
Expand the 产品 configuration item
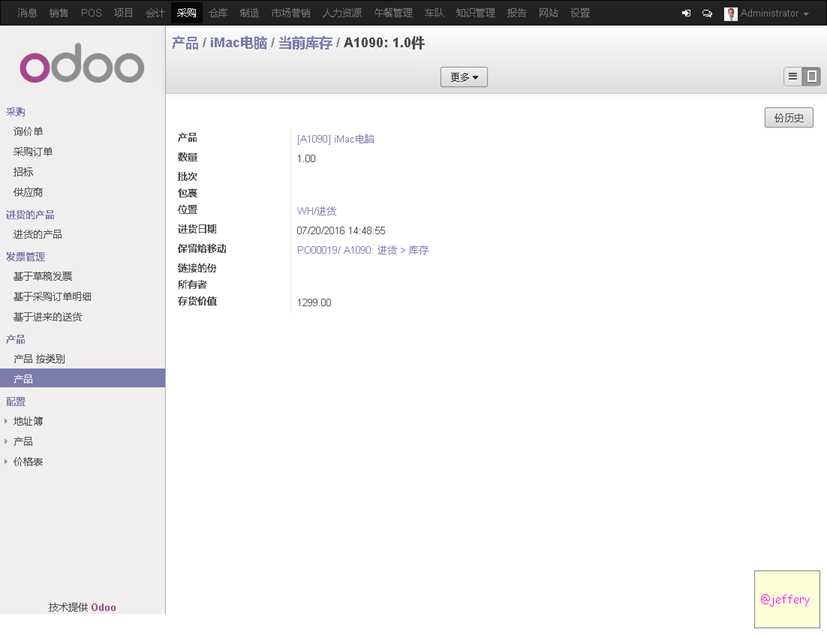point(23,441)
